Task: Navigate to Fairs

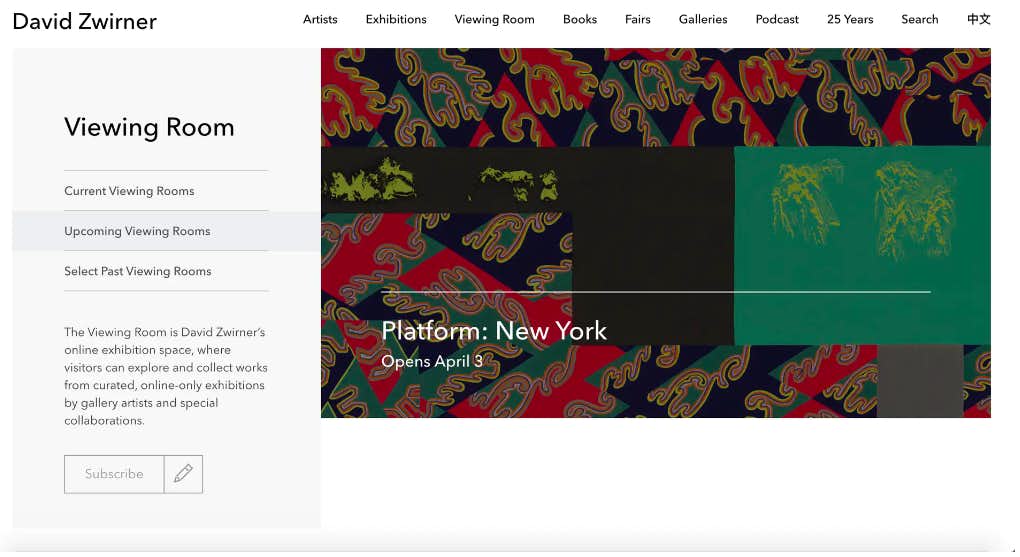Action: coord(638,19)
